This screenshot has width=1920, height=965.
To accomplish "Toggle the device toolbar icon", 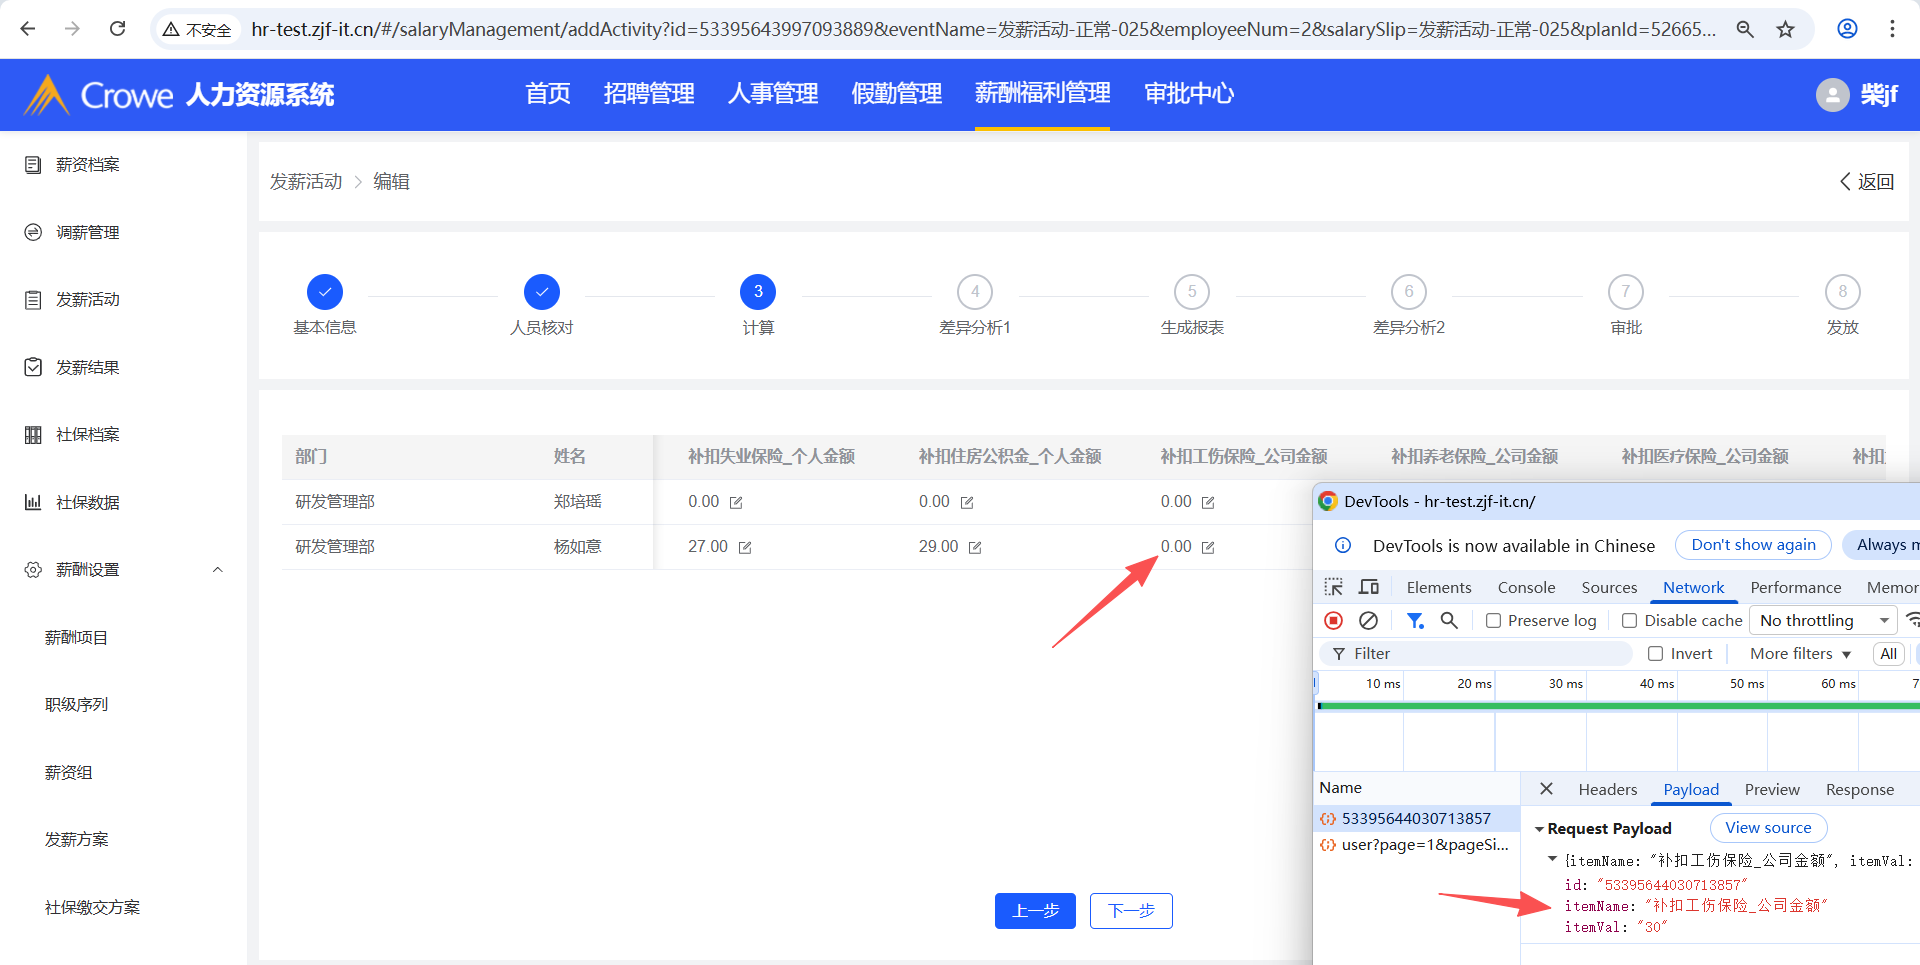I will (1369, 587).
